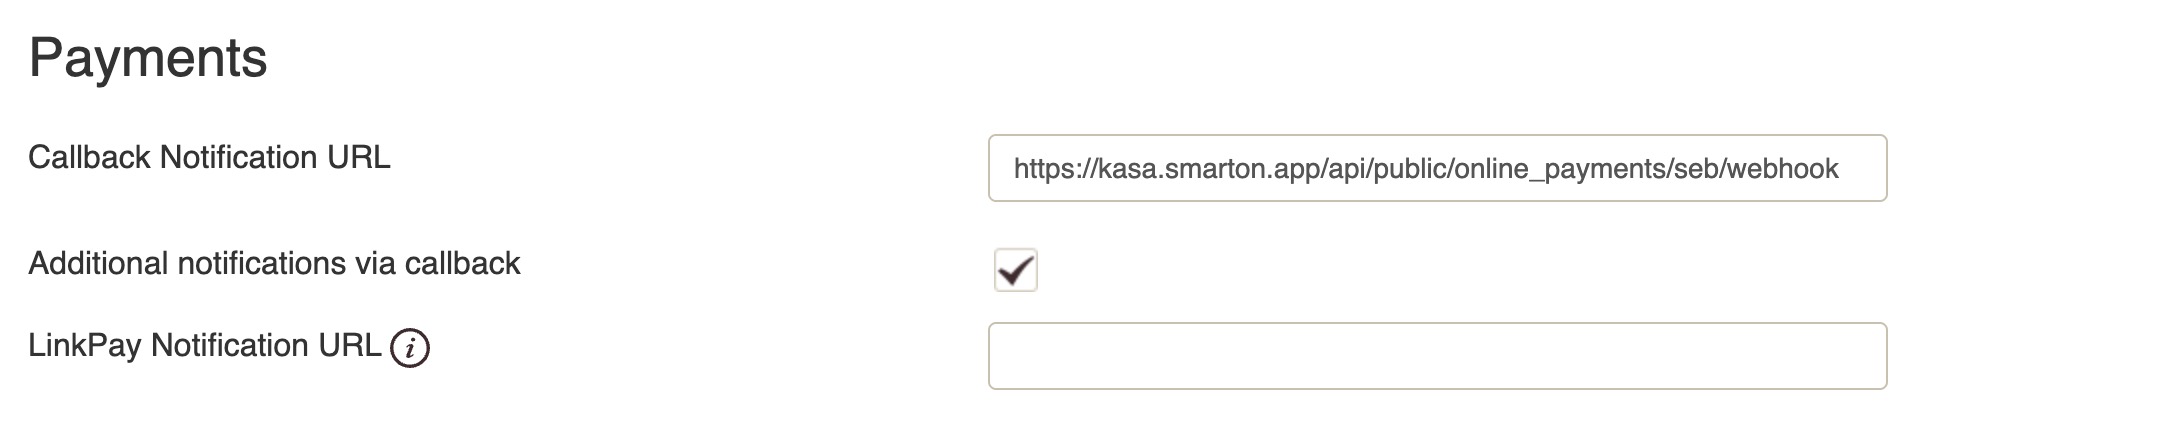Click the text box containing the https callback address
The image size is (2166, 426).
[1436, 168]
